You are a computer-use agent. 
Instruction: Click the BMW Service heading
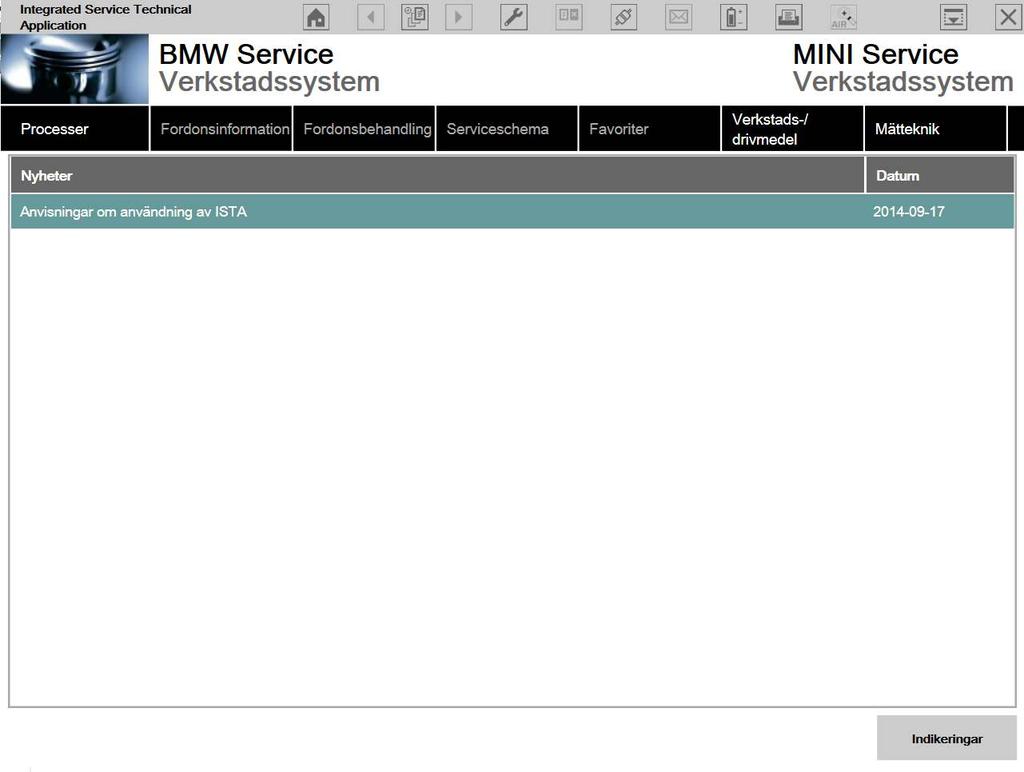(x=246, y=54)
